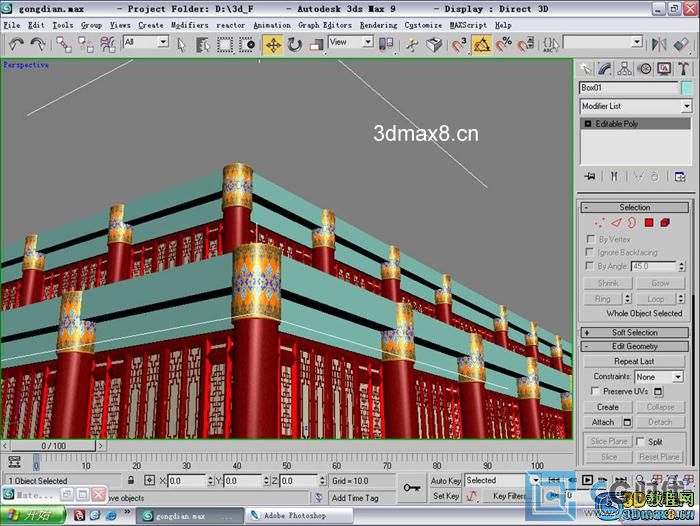Click the Mirror tool icon
Screen dimensions: 700x526
tap(659, 44)
